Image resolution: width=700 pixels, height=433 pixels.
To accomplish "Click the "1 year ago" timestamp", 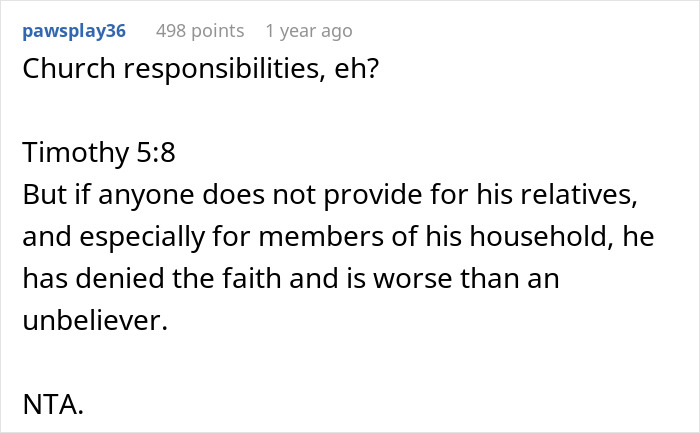I will click(308, 31).
